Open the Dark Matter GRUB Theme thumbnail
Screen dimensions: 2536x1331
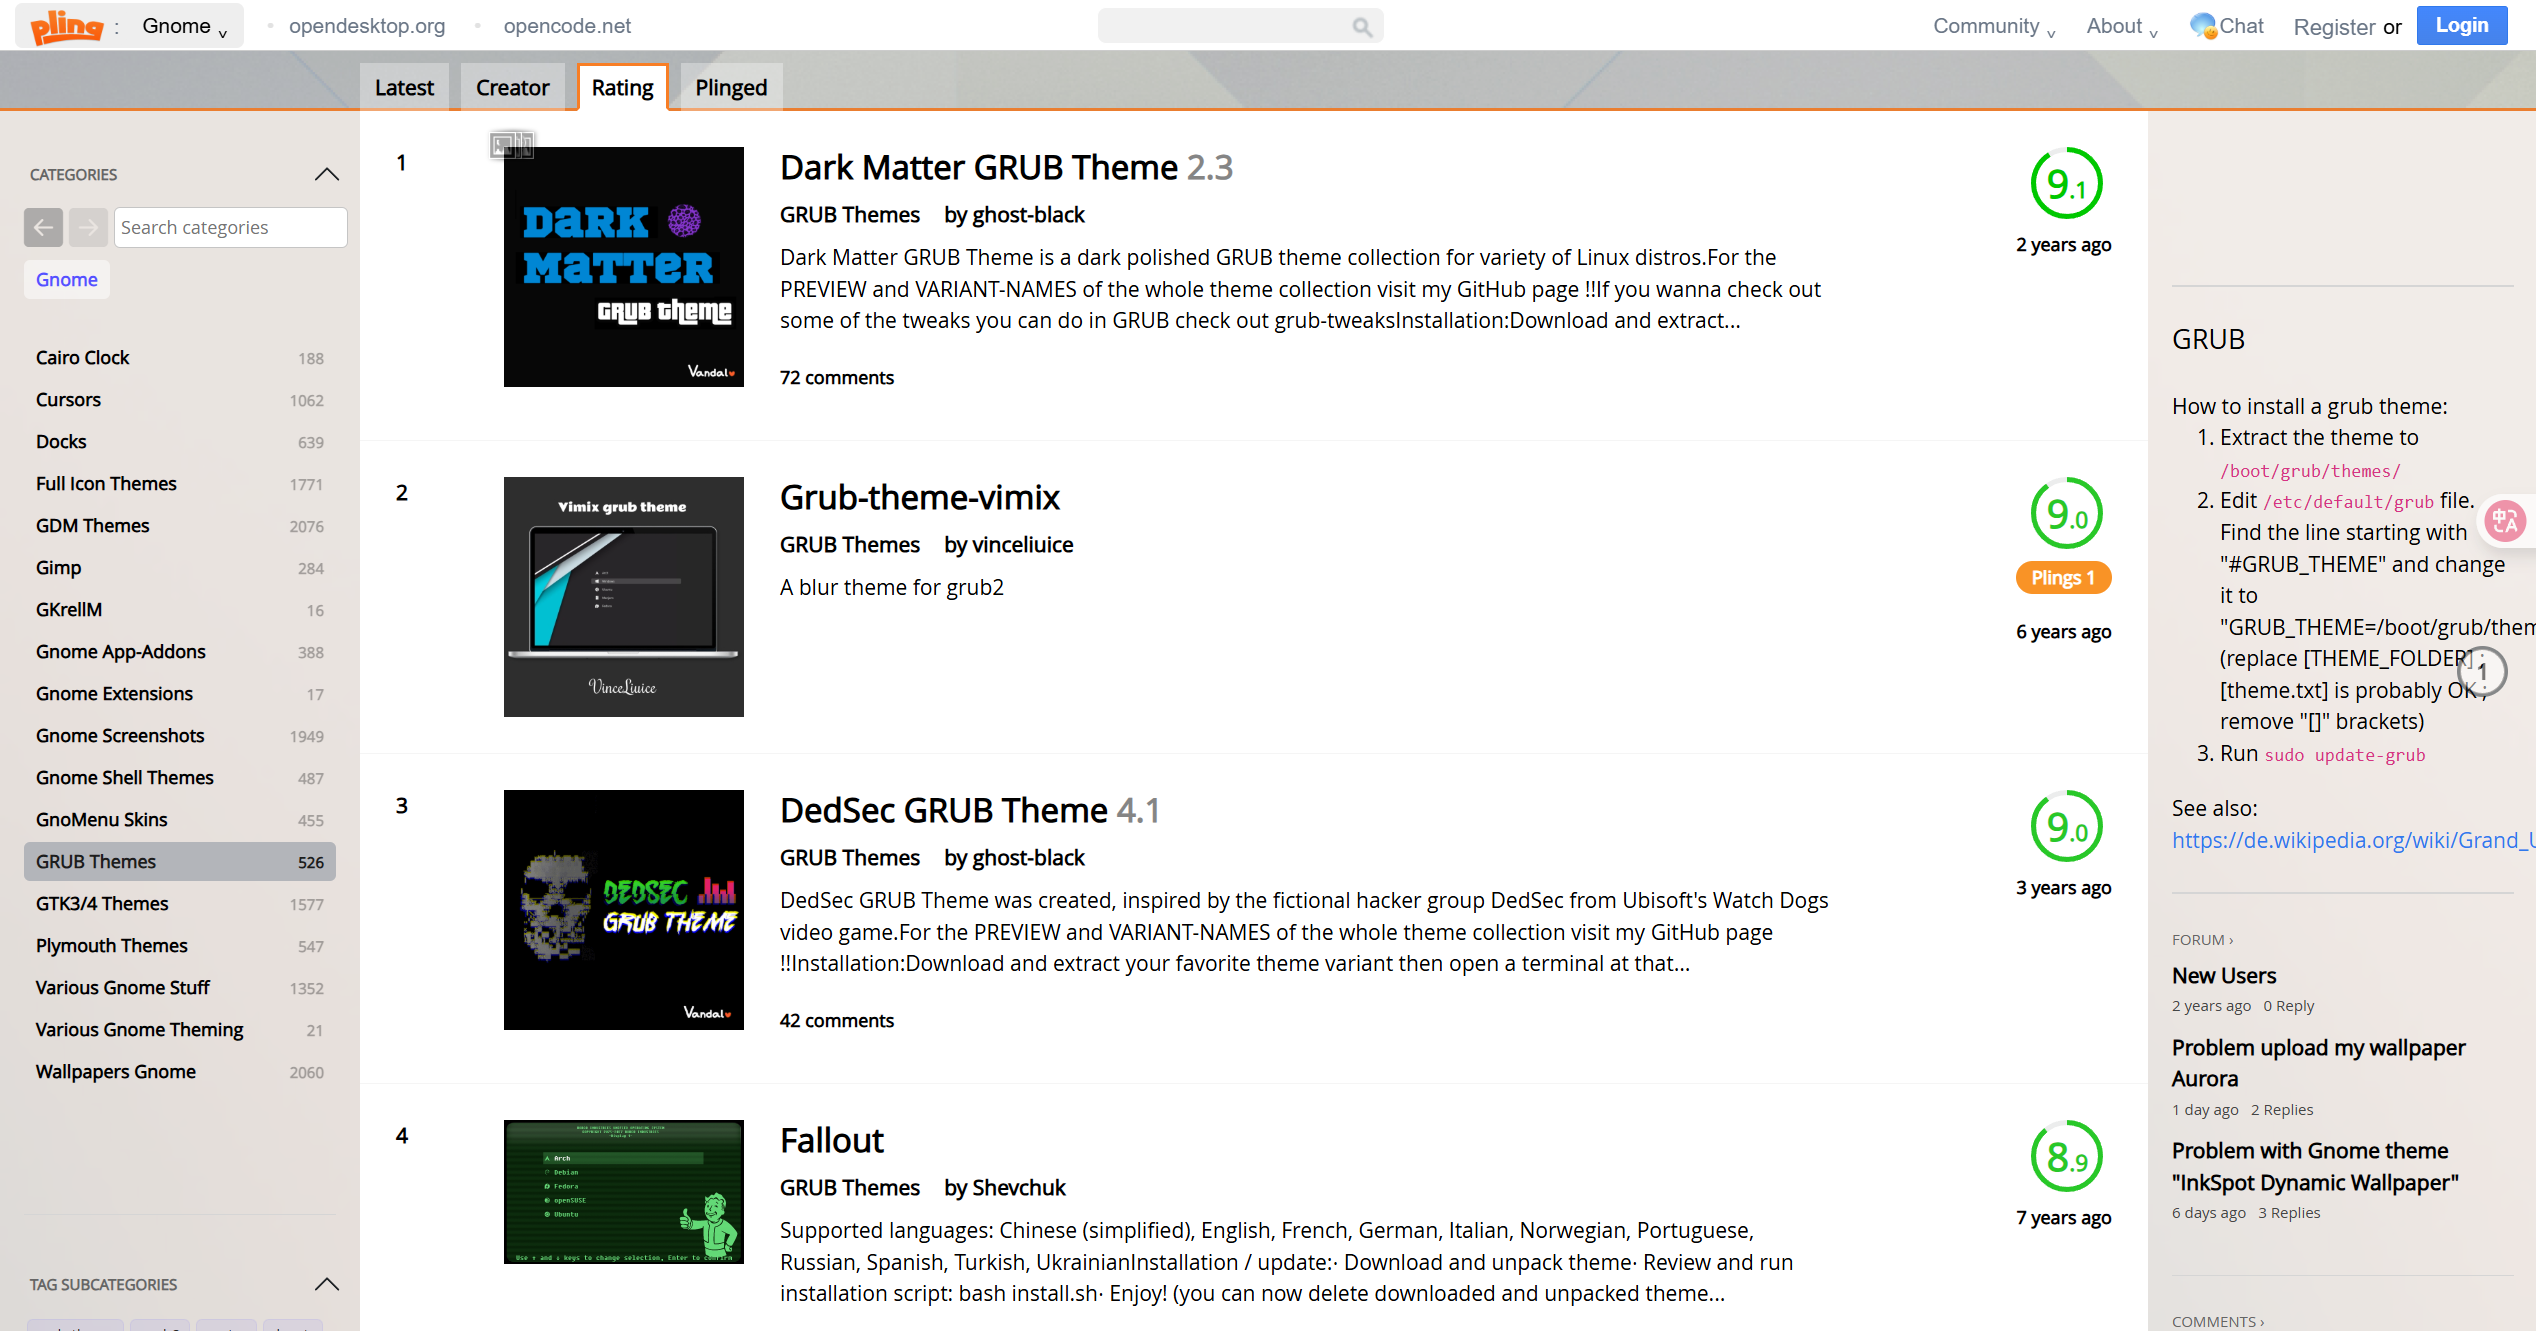pyautogui.click(x=623, y=267)
